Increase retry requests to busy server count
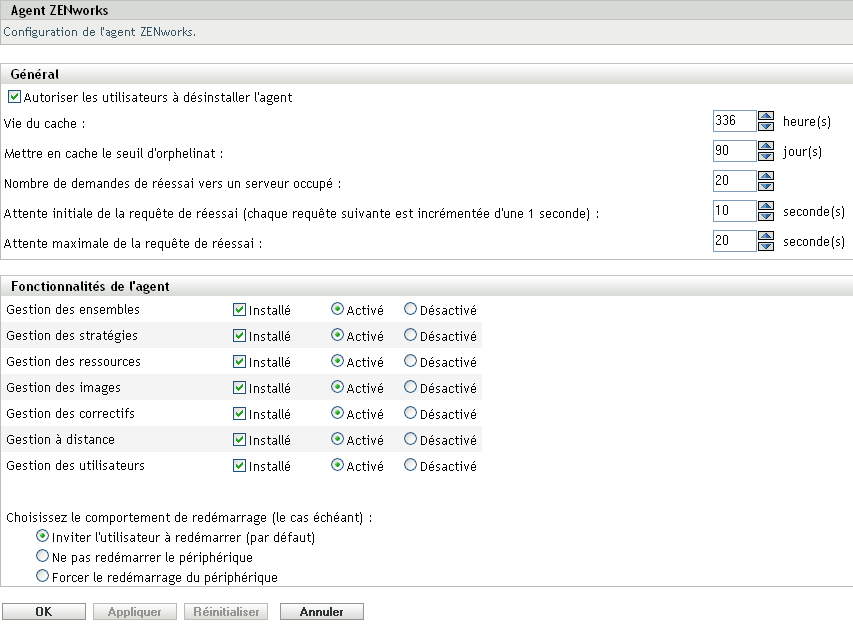Screen dimensions: 853x624 (767, 176)
